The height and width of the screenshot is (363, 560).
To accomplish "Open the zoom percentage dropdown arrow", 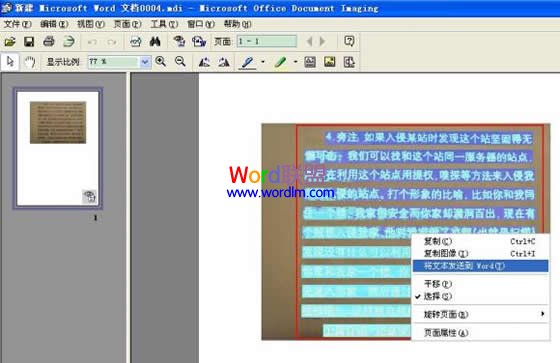I will pyautogui.click(x=145, y=62).
